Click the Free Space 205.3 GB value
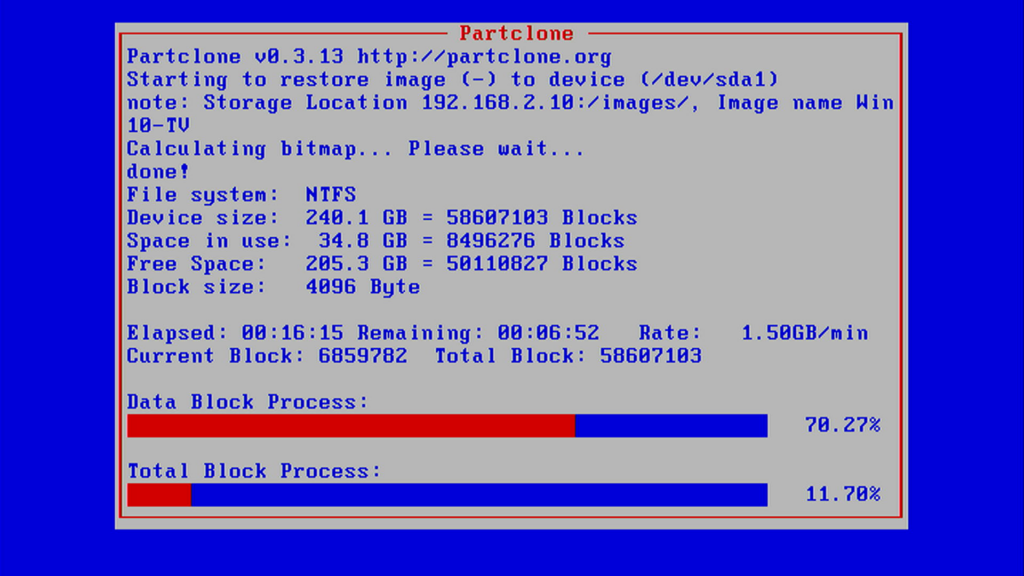 pos(343,264)
